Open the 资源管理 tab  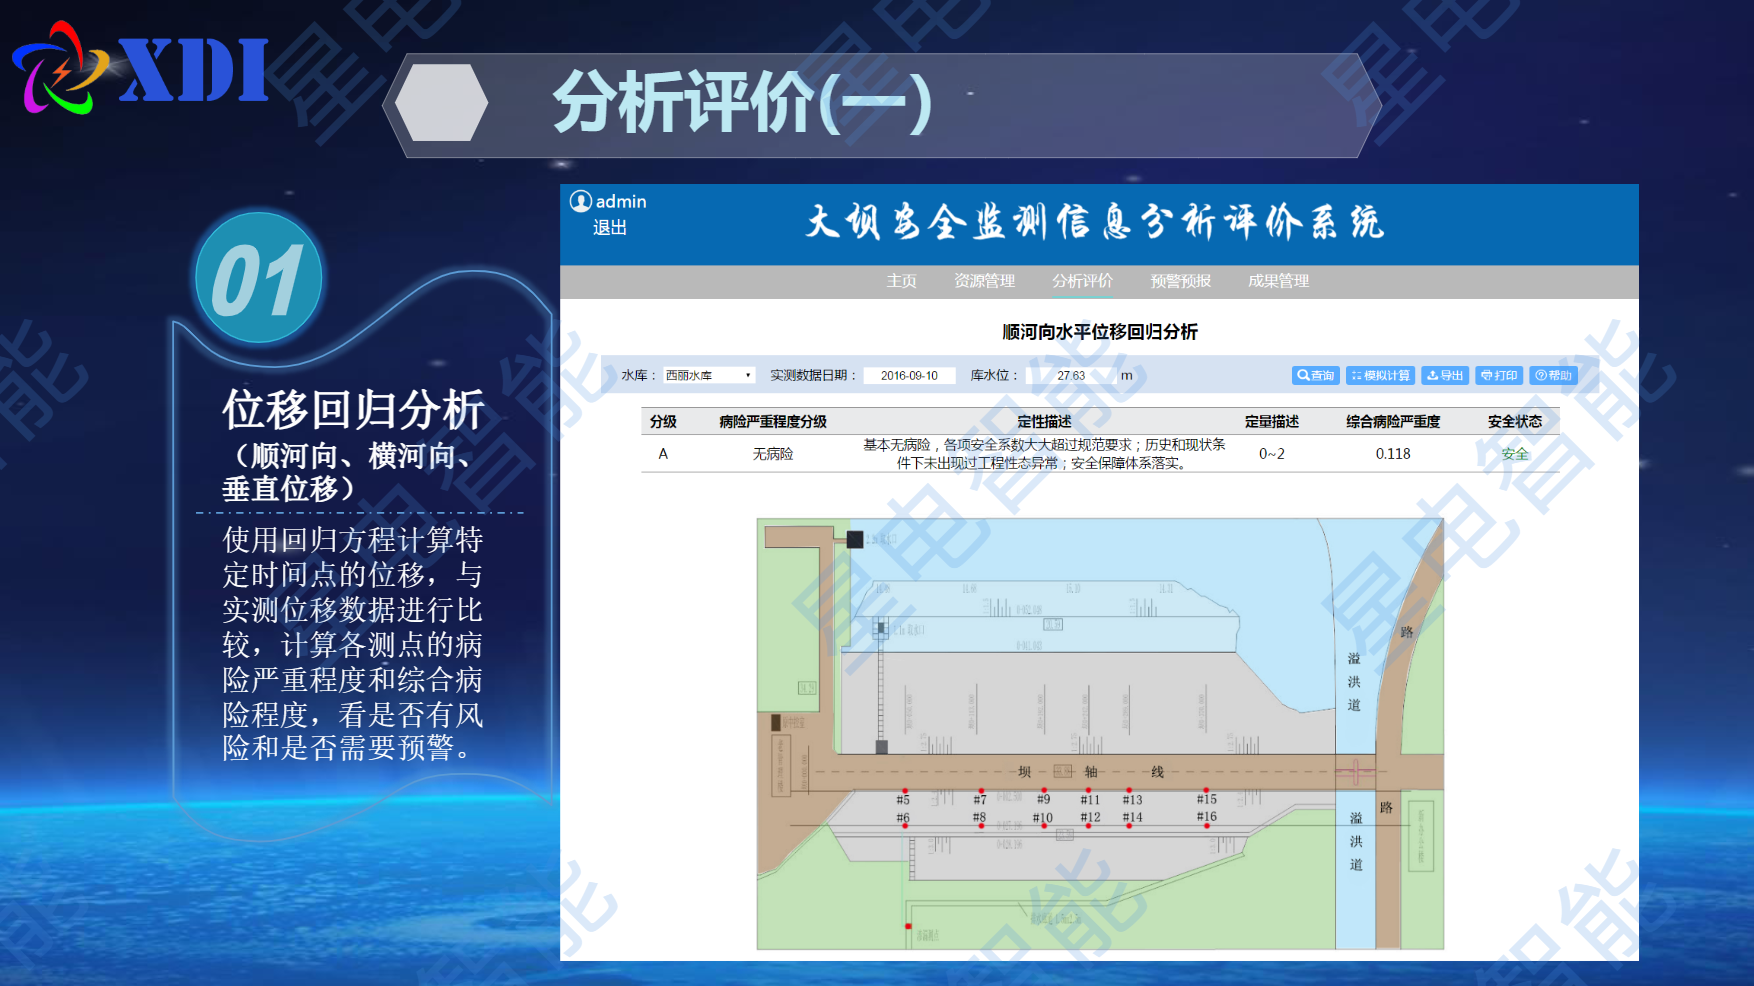pos(984,281)
